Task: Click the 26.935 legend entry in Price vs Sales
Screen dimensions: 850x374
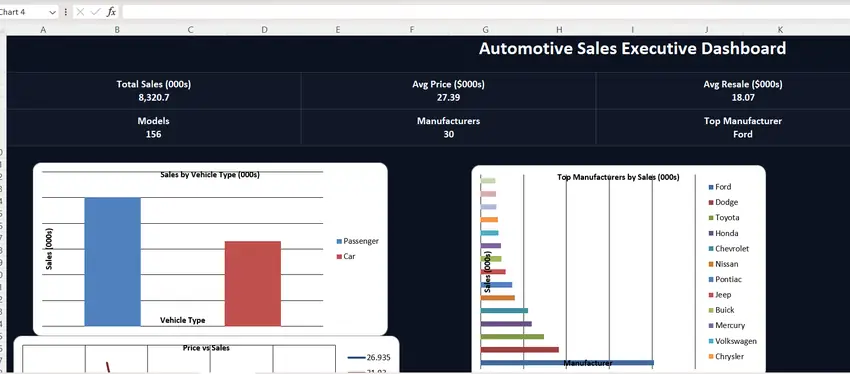Action: pyautogui.click(x=369, y=357)
